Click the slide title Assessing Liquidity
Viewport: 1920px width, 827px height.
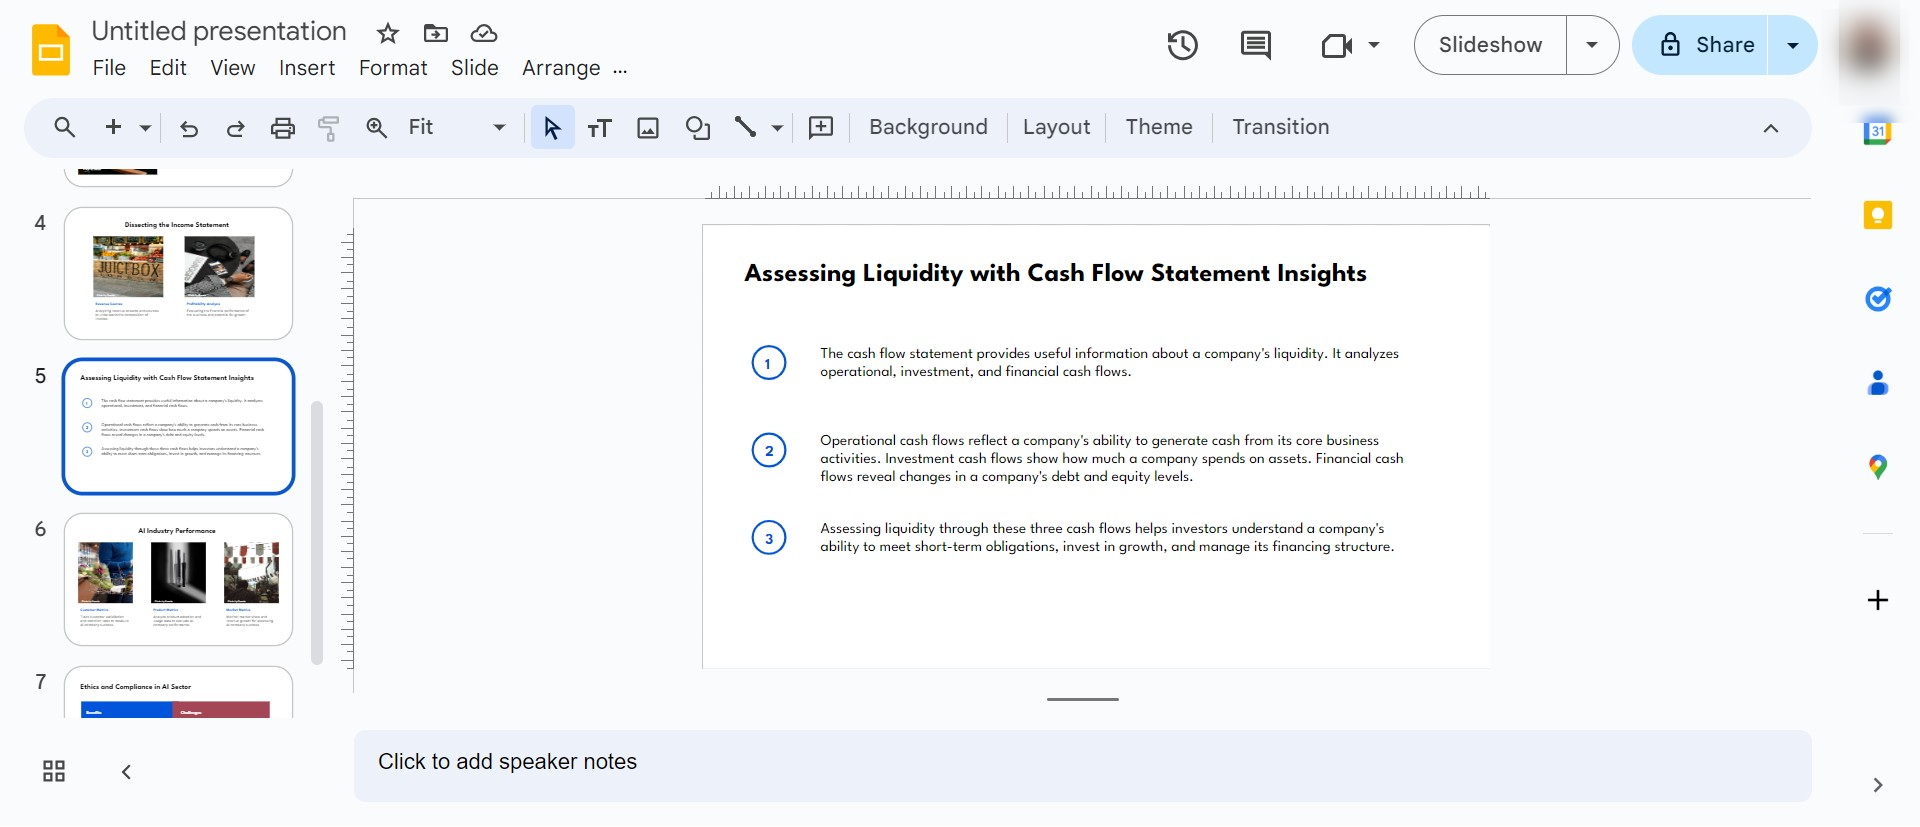point(1055,273)
